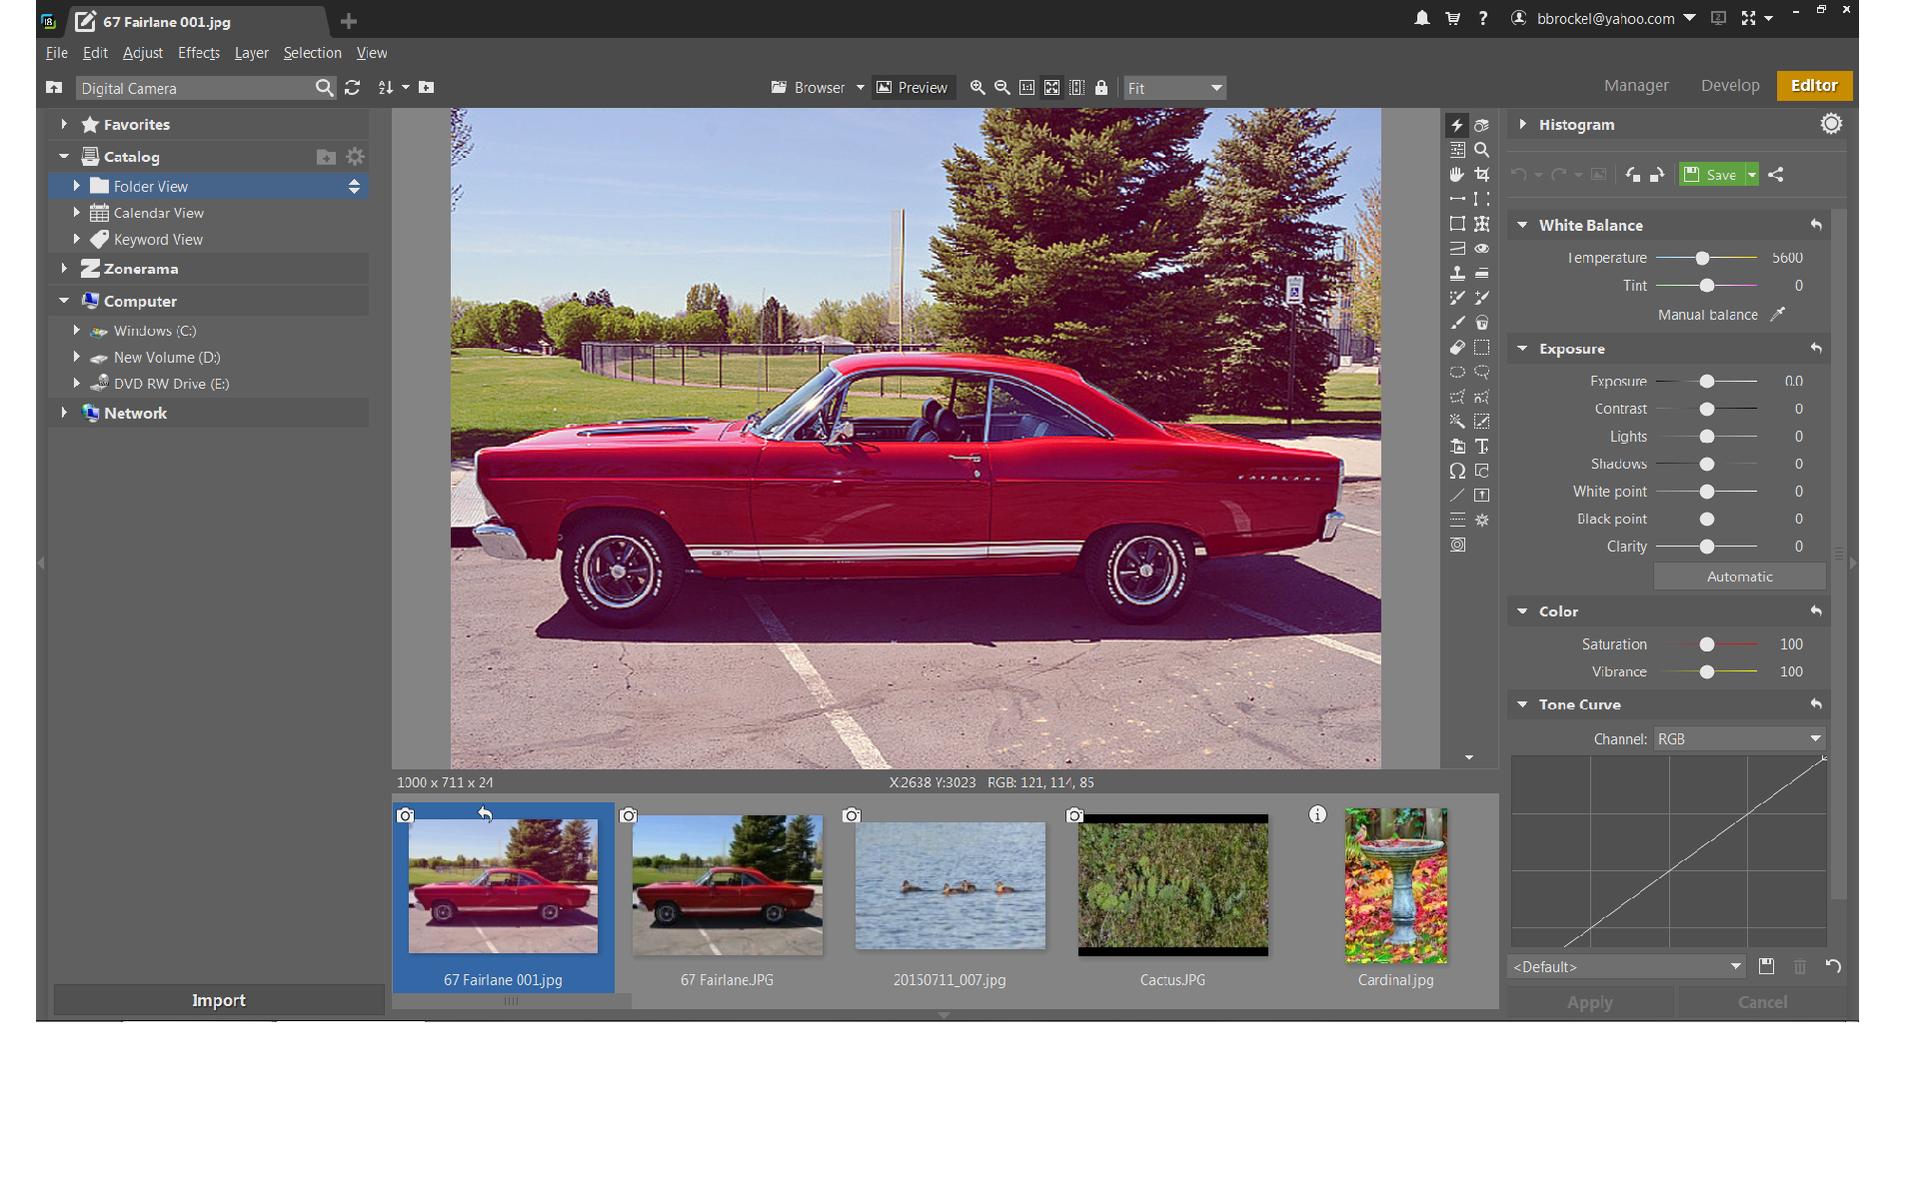
Task: Select the Crop tool
Action: pos(1481,174)
